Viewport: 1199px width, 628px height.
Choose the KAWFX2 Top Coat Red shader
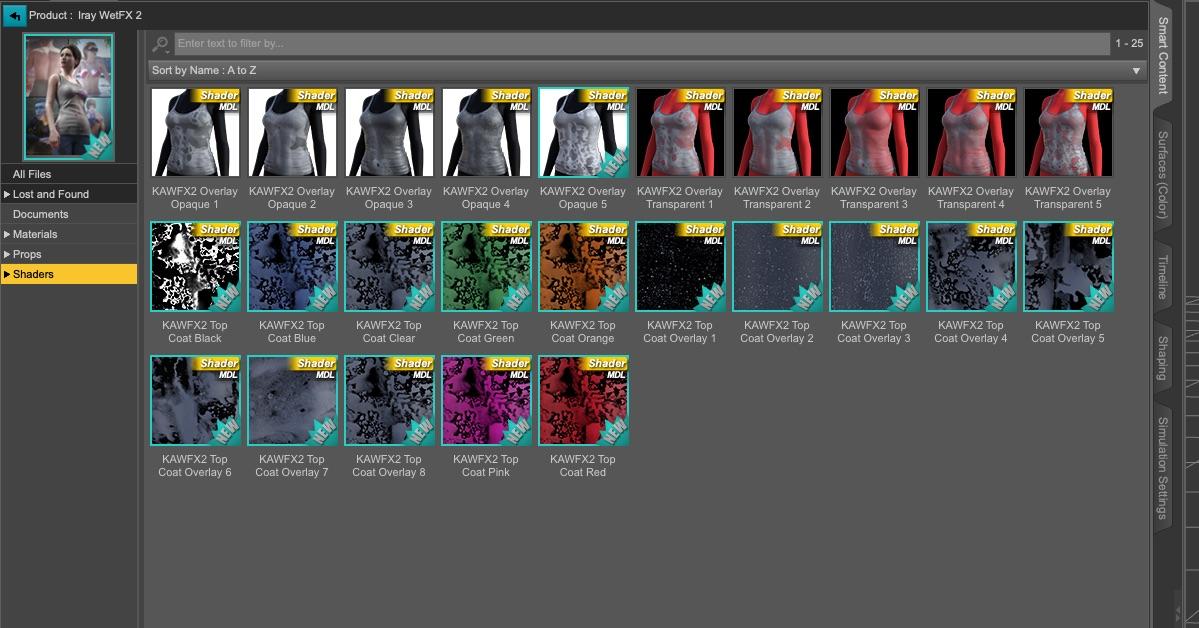(583, 400)
